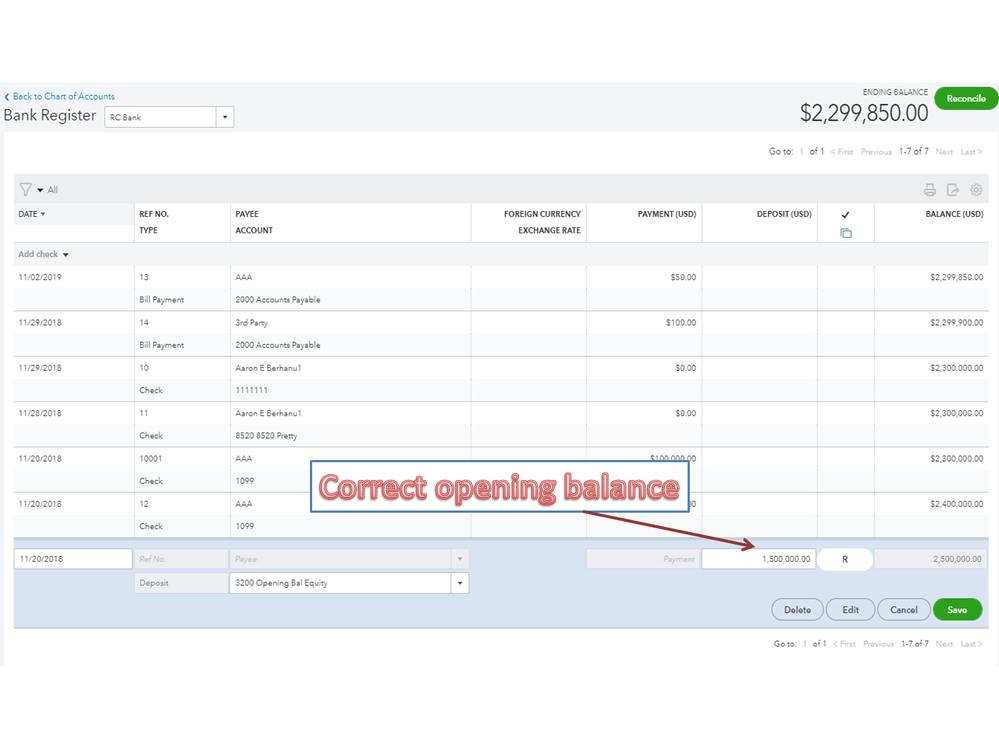Click the Edit button
The height and width of the screenshot is (749, 999).
coord(850,610)
